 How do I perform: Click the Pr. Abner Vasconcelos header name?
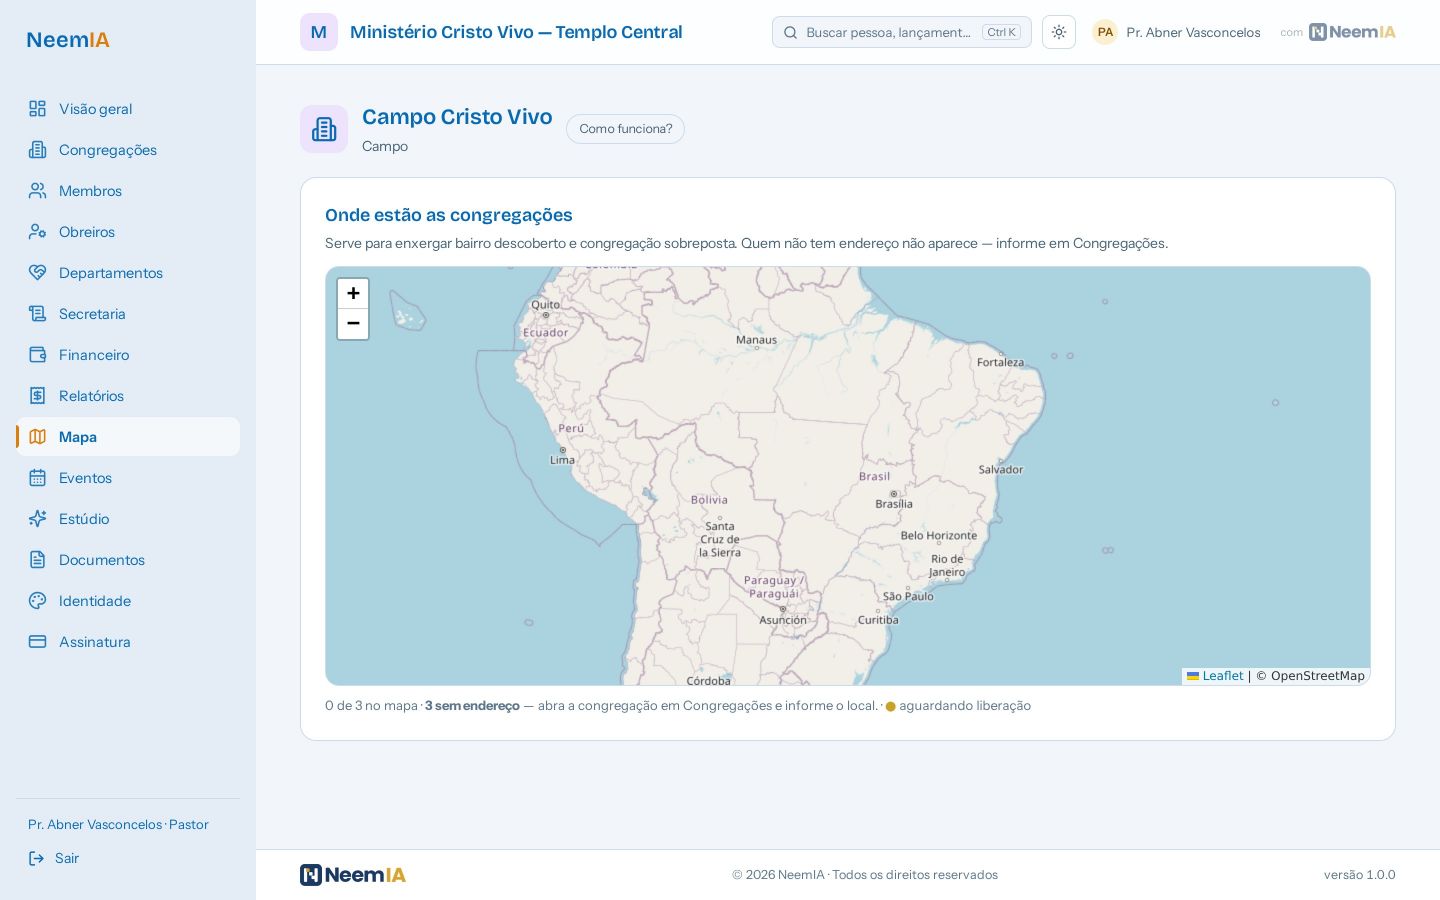[x=1193, y=32]
